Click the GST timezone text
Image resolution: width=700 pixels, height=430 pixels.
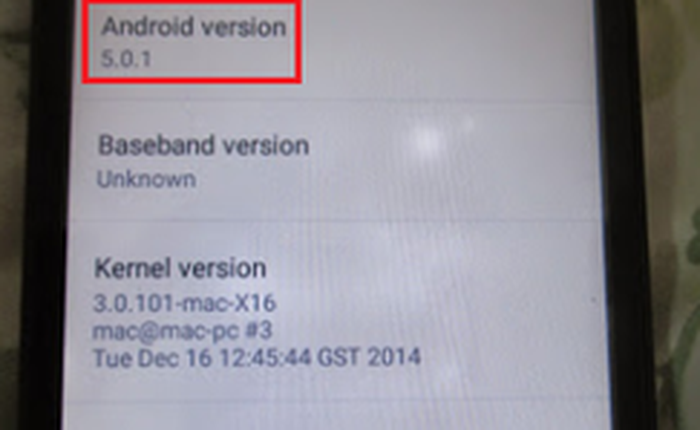point(338,358)
